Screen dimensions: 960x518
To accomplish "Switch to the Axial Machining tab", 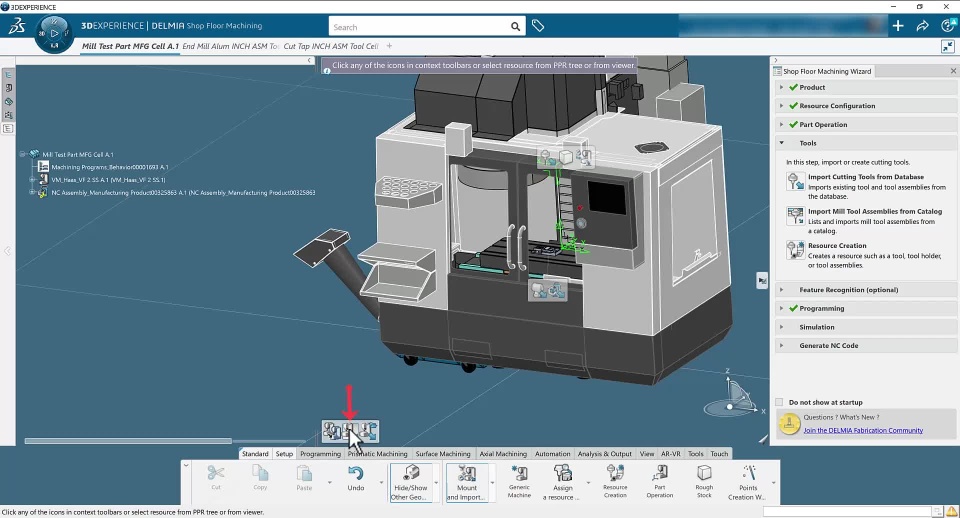I will click(503, 454).
